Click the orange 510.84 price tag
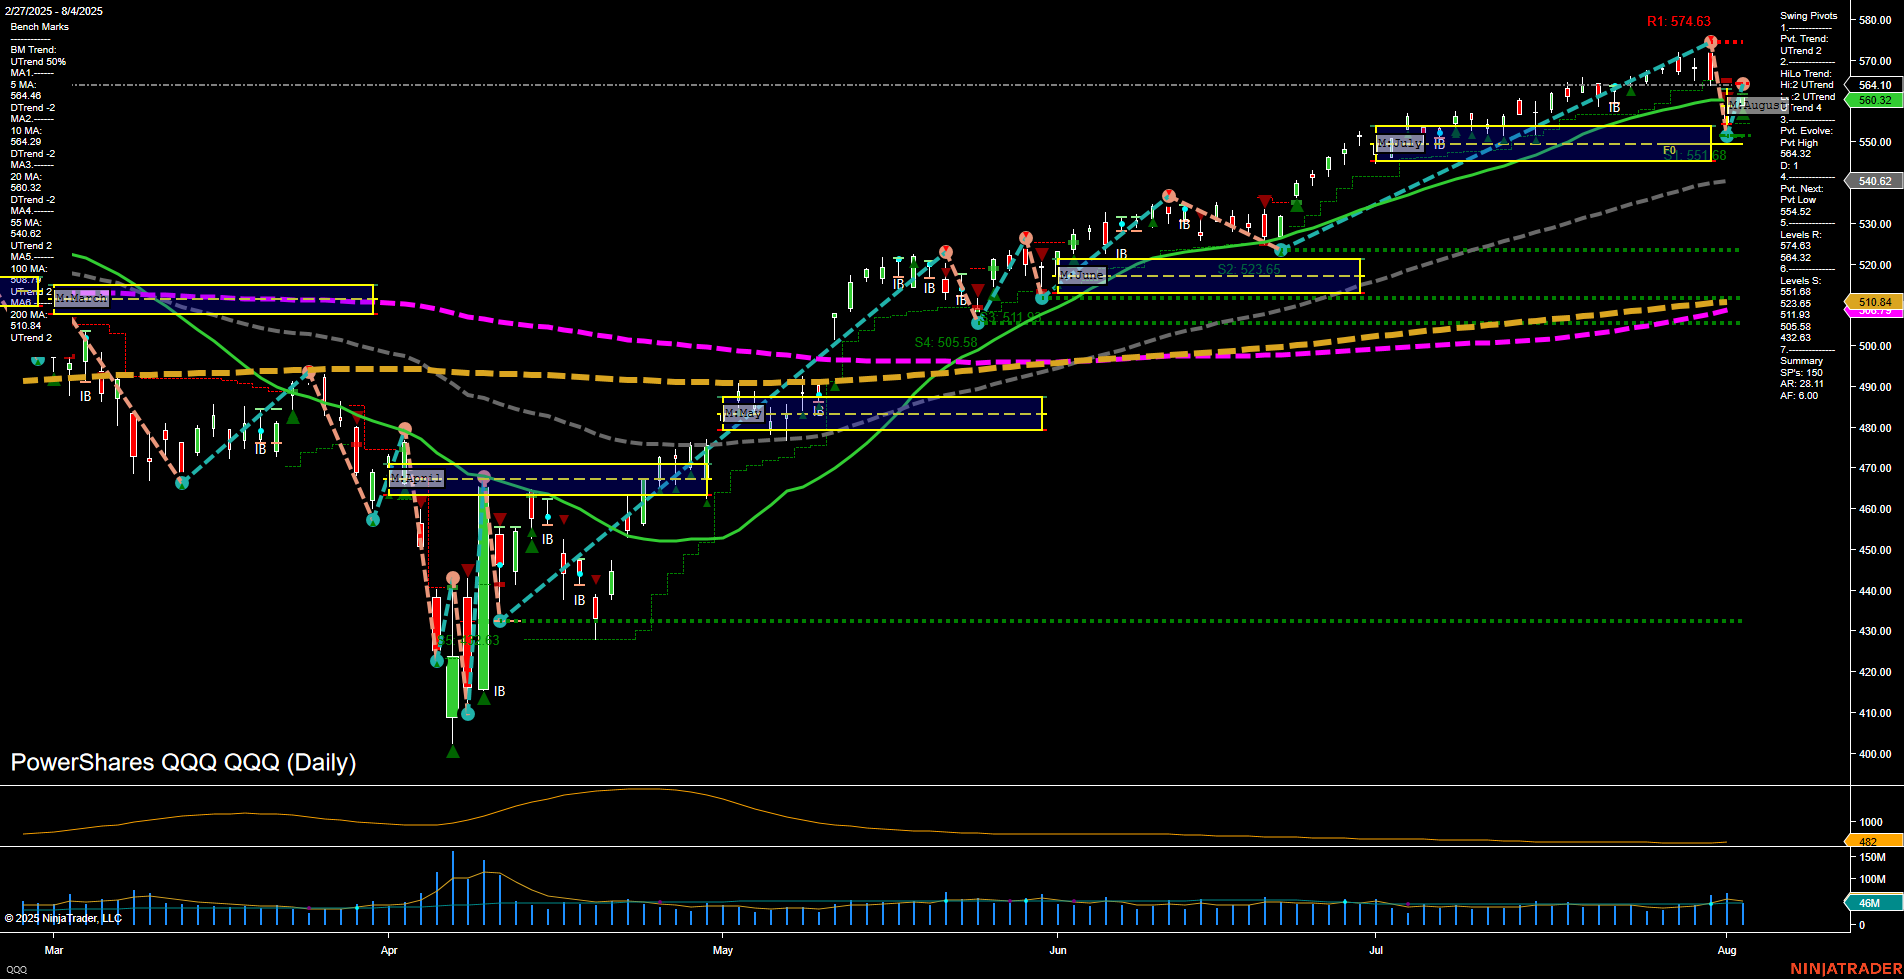This screenshot has height=979, width=1904. (1874, 301)
